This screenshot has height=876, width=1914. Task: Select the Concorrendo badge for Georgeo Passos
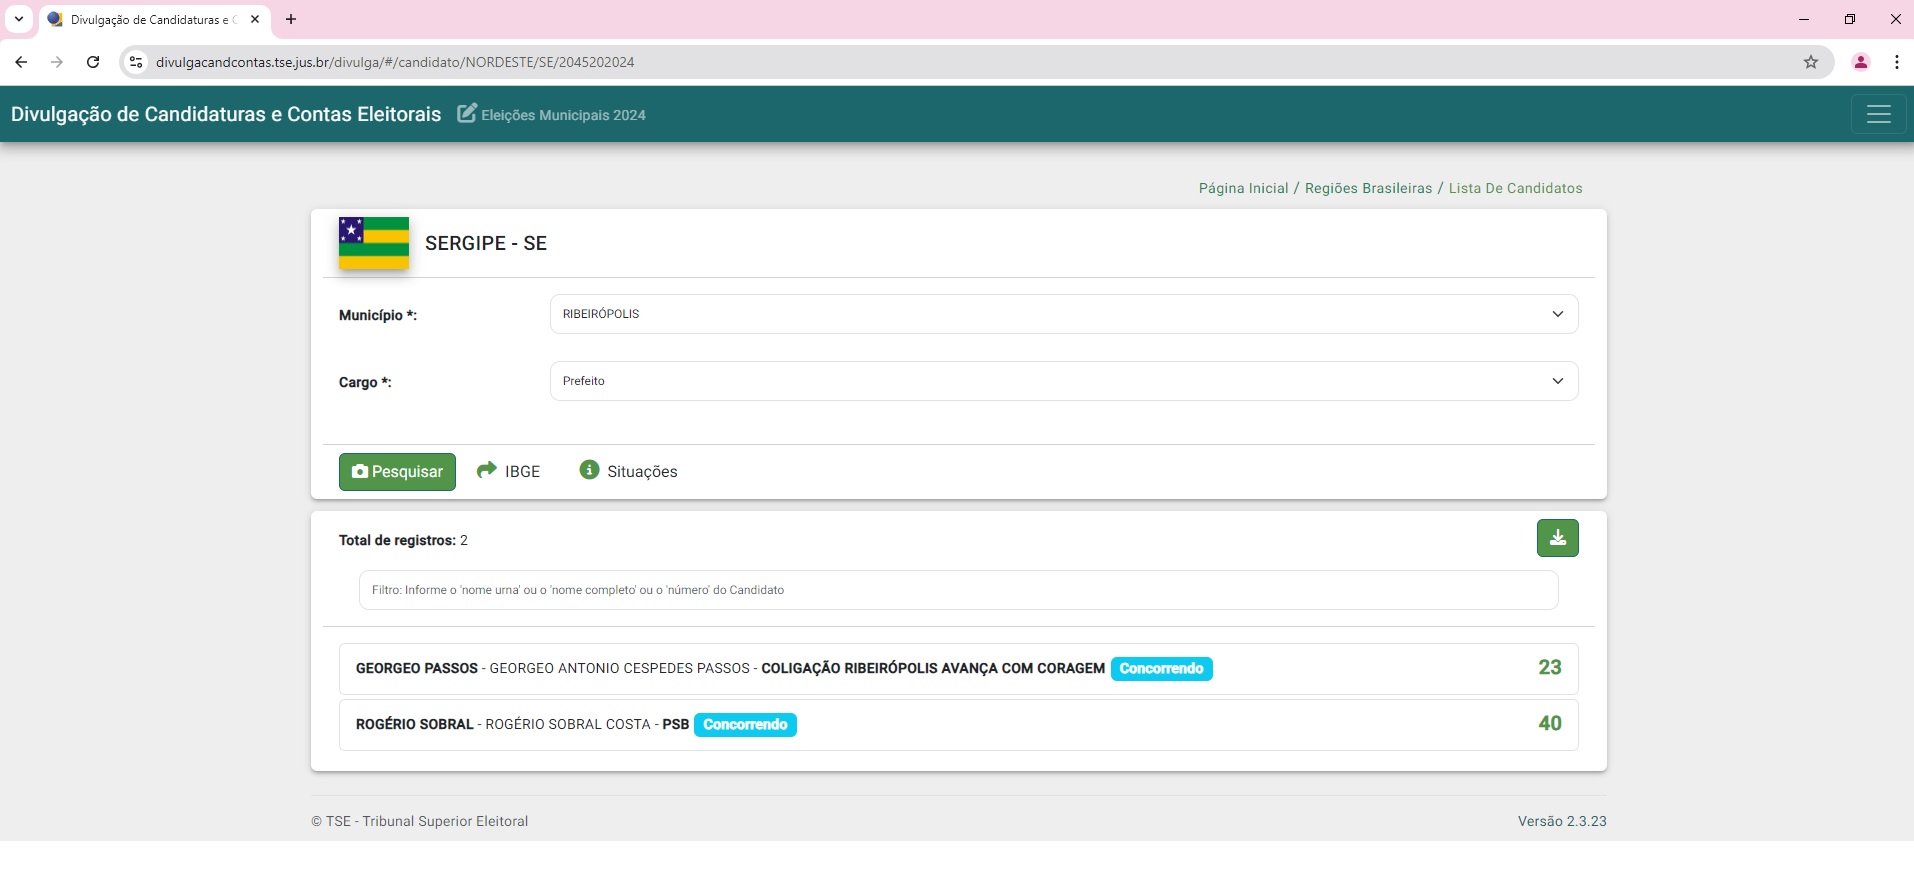(1161, 669)
